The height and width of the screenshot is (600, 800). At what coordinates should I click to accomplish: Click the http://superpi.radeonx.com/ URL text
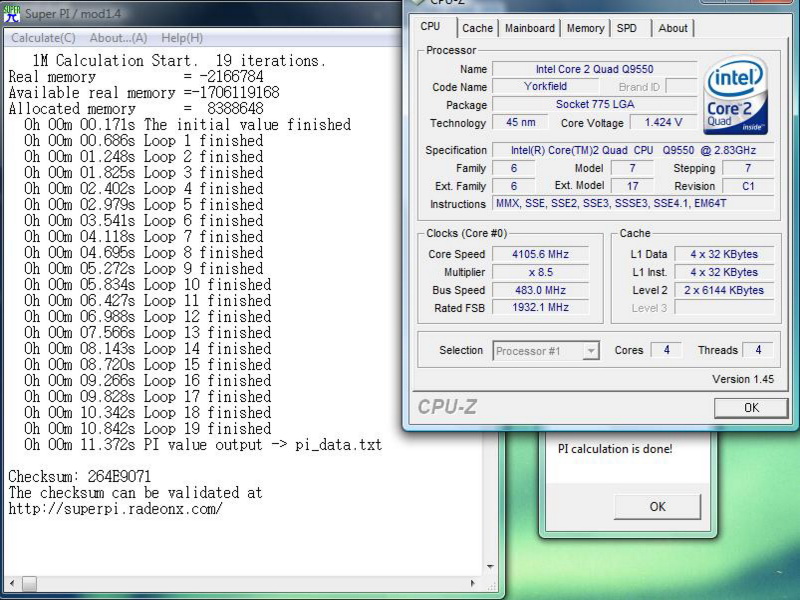click(115, 509)
